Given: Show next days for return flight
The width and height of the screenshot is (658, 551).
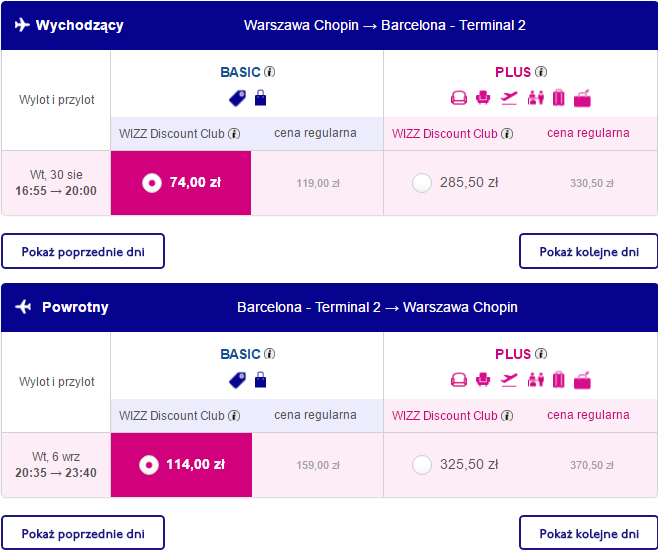Looking at the screenshot, I should [589, 533].
